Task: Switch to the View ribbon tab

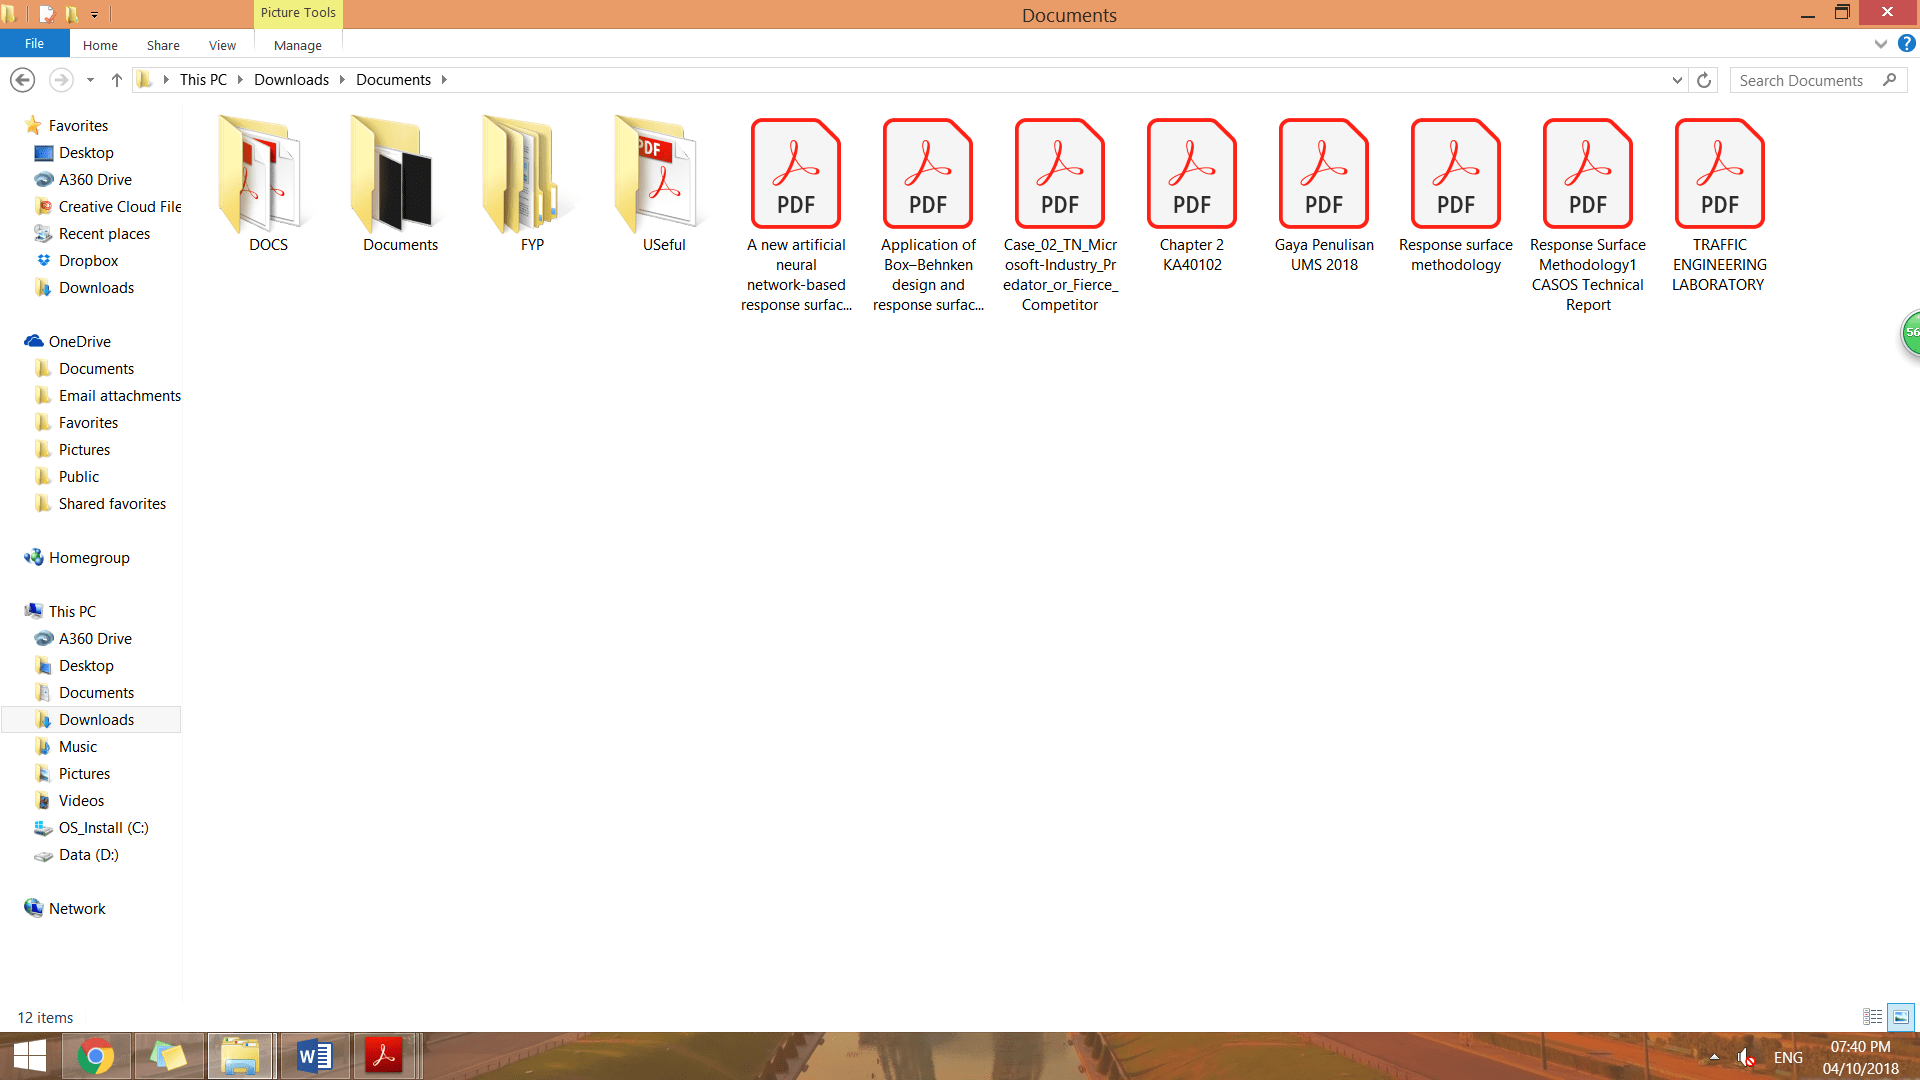Action: pos(222,45)
